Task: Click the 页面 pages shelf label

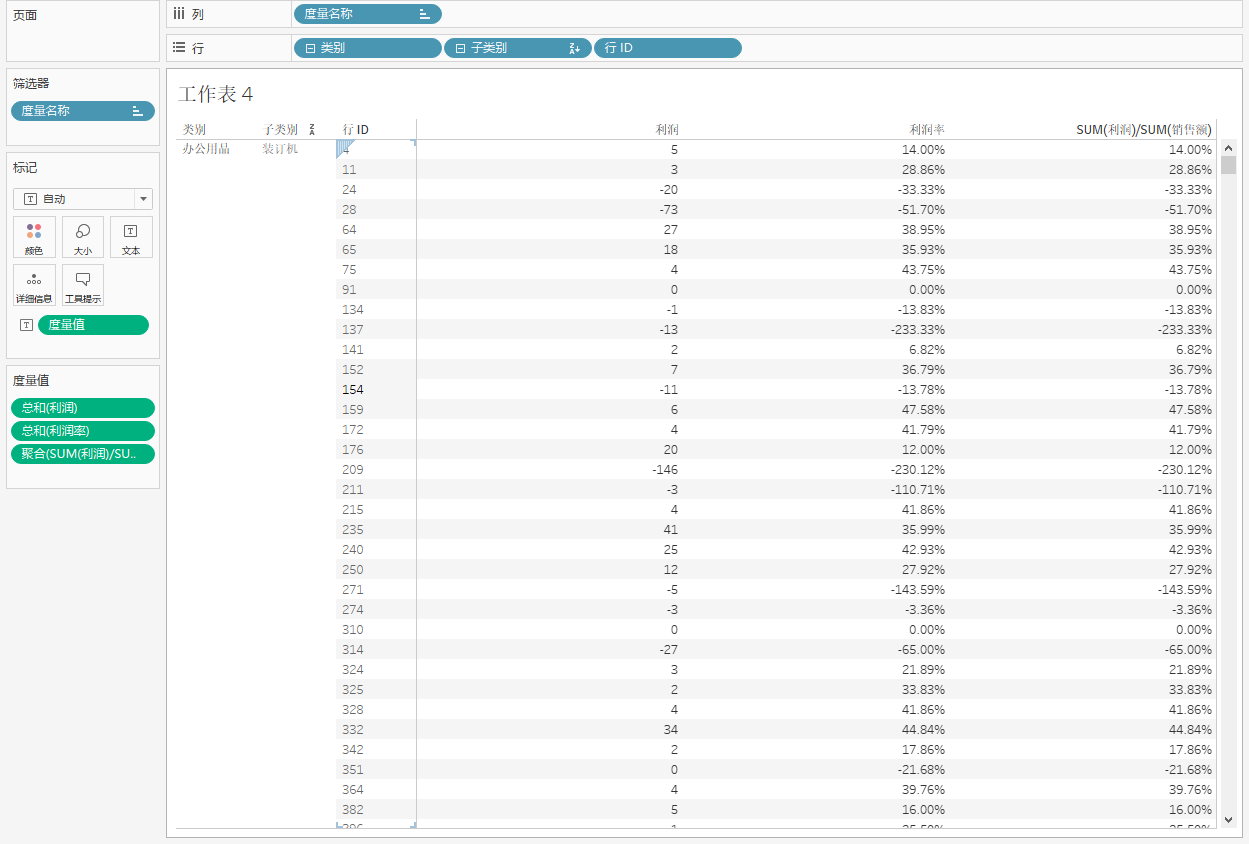Action: coord(25,16)
